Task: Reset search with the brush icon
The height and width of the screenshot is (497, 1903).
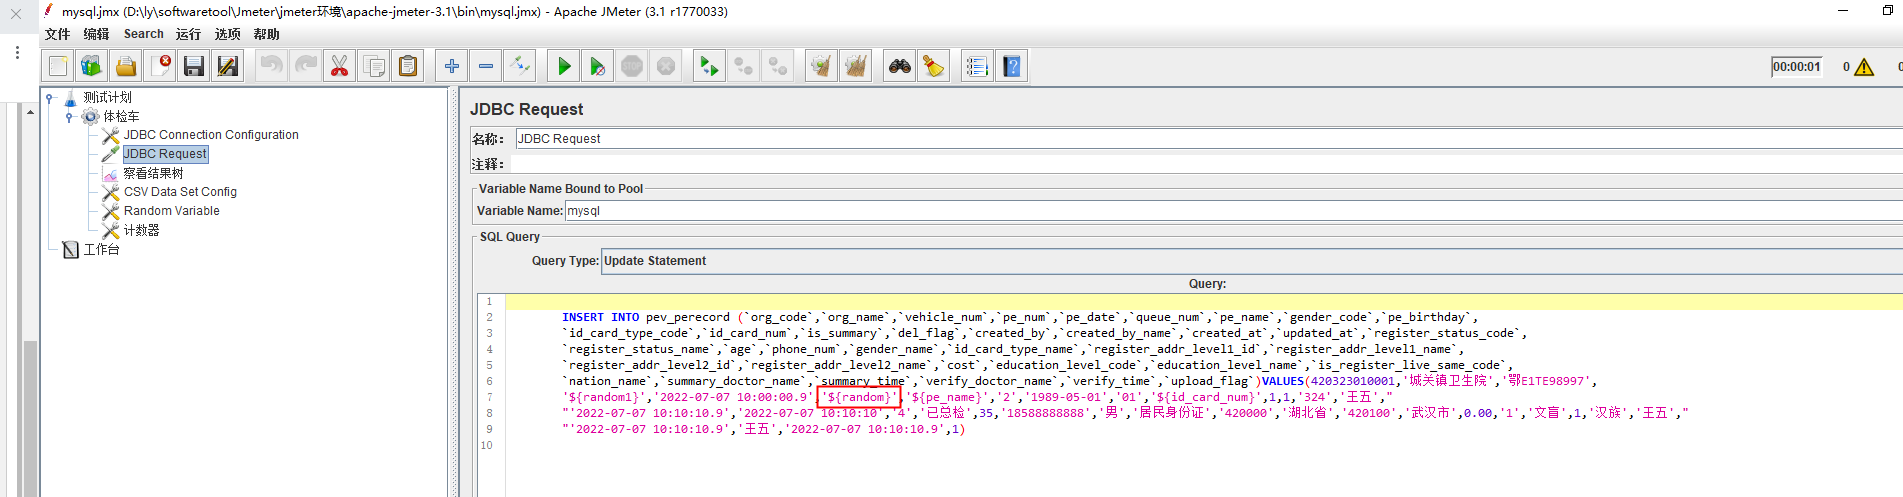Action: pos(934,66)
